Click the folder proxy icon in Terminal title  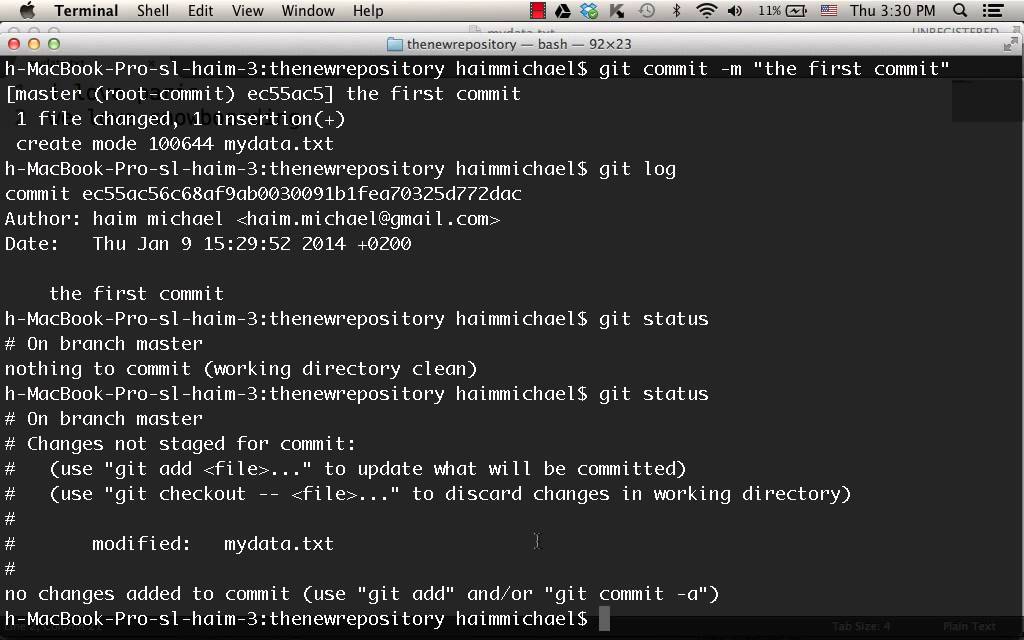coord(394,44)
